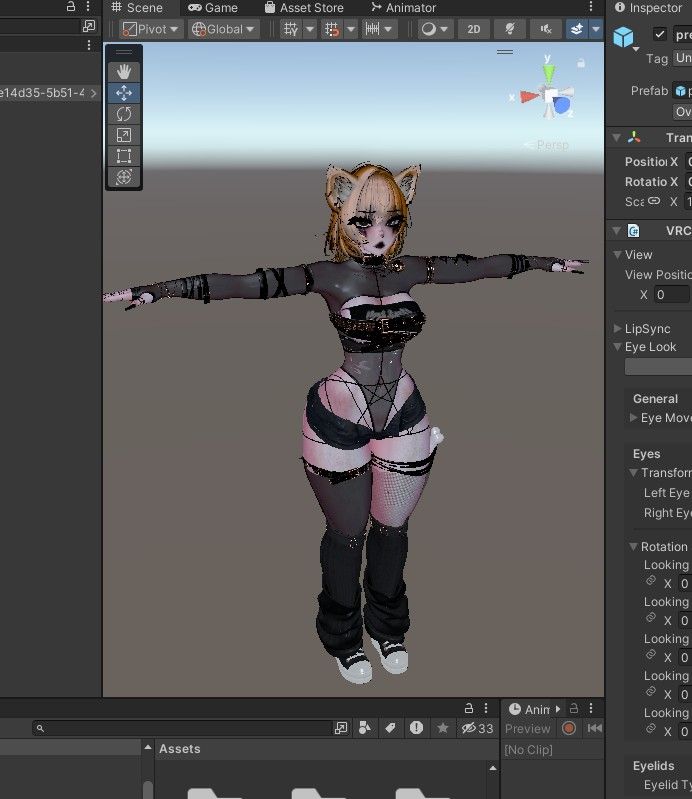Screen dimensions: 692x799
Task: Click the increment snapping ruler icon
Action: click(x=373, y=29)
